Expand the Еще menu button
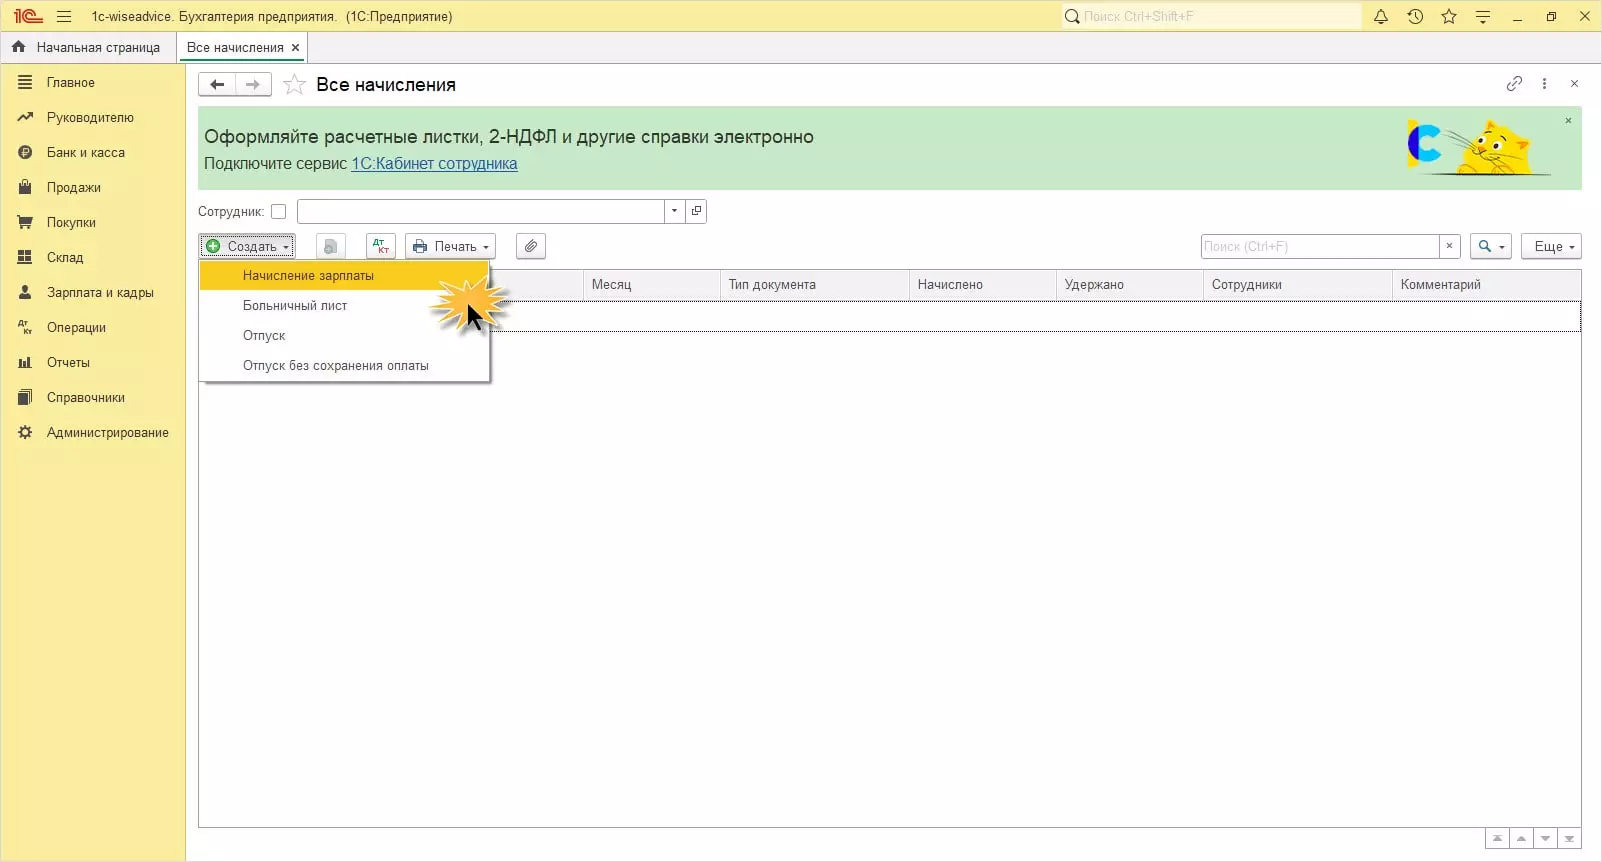Viewport: 1602px width, 862px height. pos(1551,246)
